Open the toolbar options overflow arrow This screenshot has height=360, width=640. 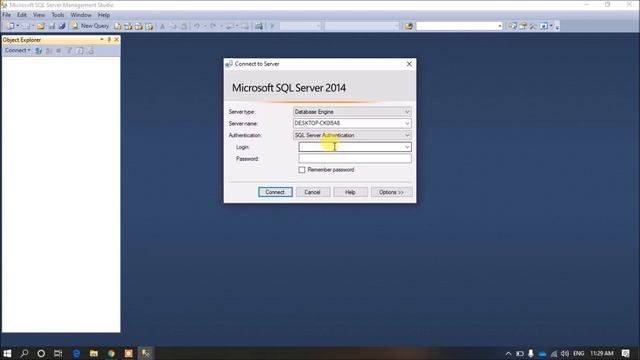(x=557, y=27)
